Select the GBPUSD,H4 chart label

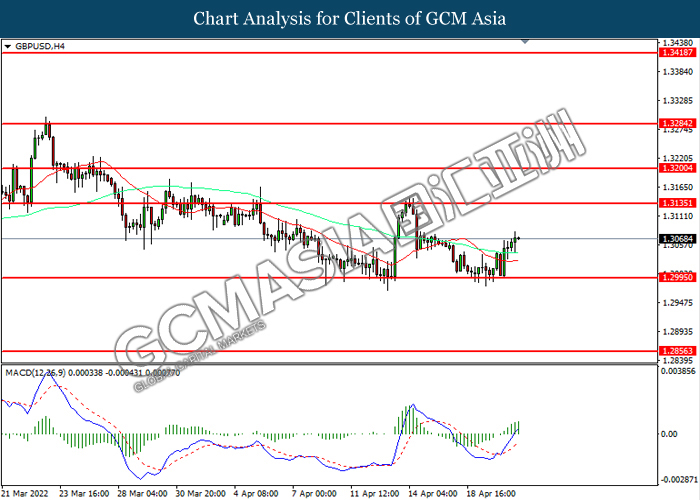[40, 46]
